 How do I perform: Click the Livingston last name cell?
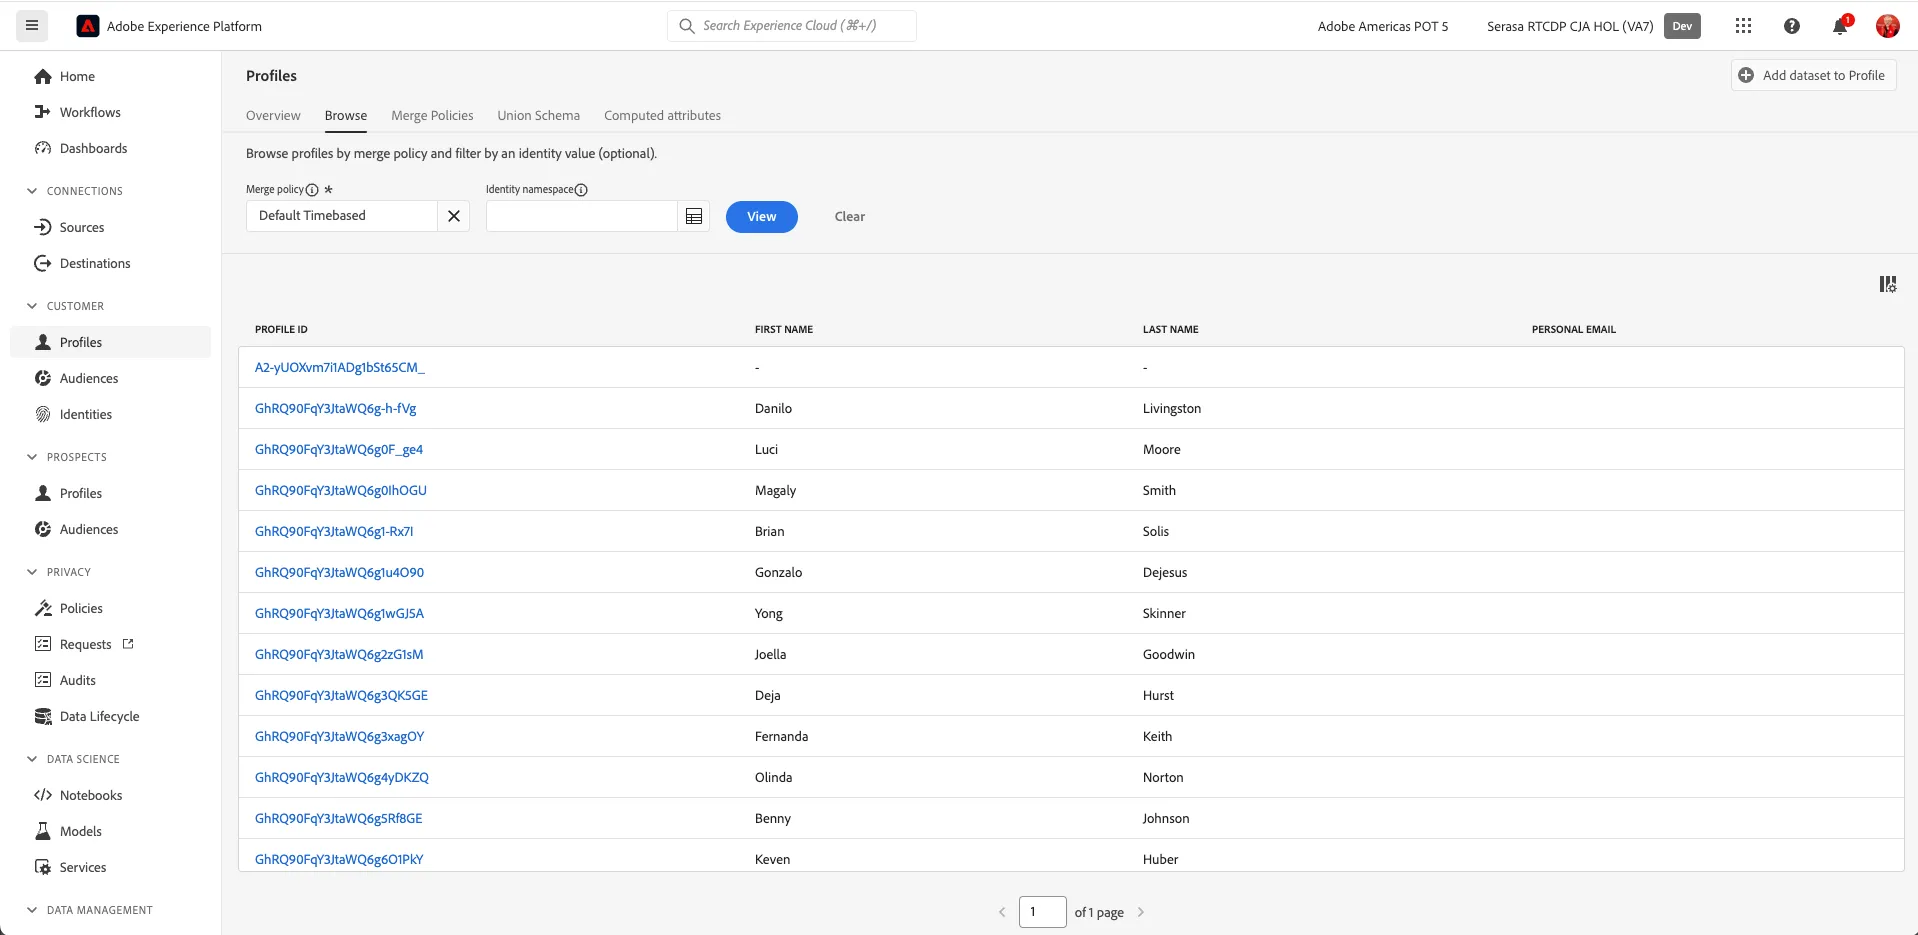tap(1172, 408)
